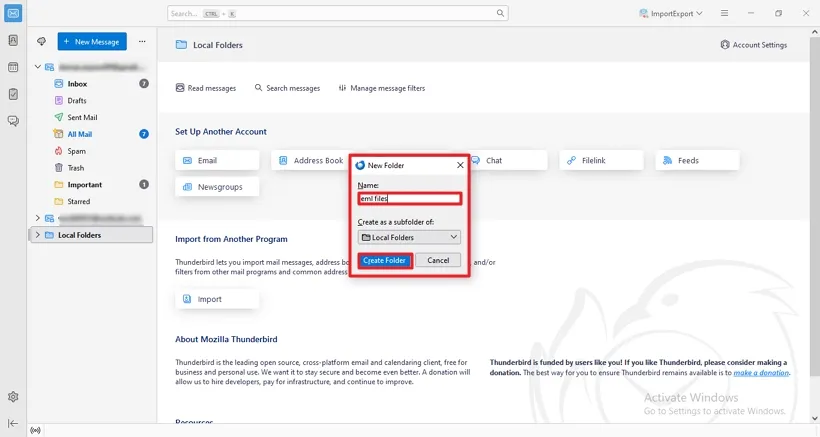Click Cancel in New Folder dialog
820x437 pixels.
[x=438, y=260]
